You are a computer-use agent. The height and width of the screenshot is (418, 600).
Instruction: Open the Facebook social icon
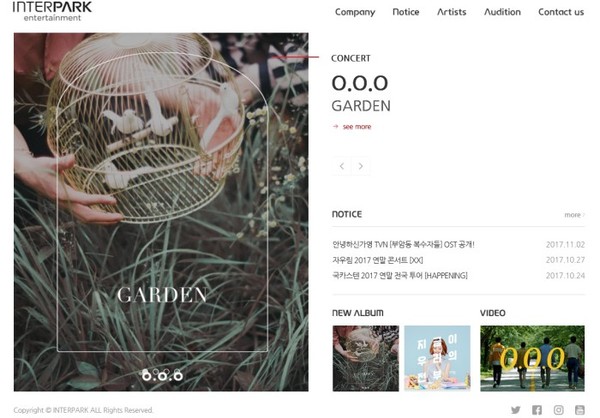pyautogui.click(x=537, y=410)
